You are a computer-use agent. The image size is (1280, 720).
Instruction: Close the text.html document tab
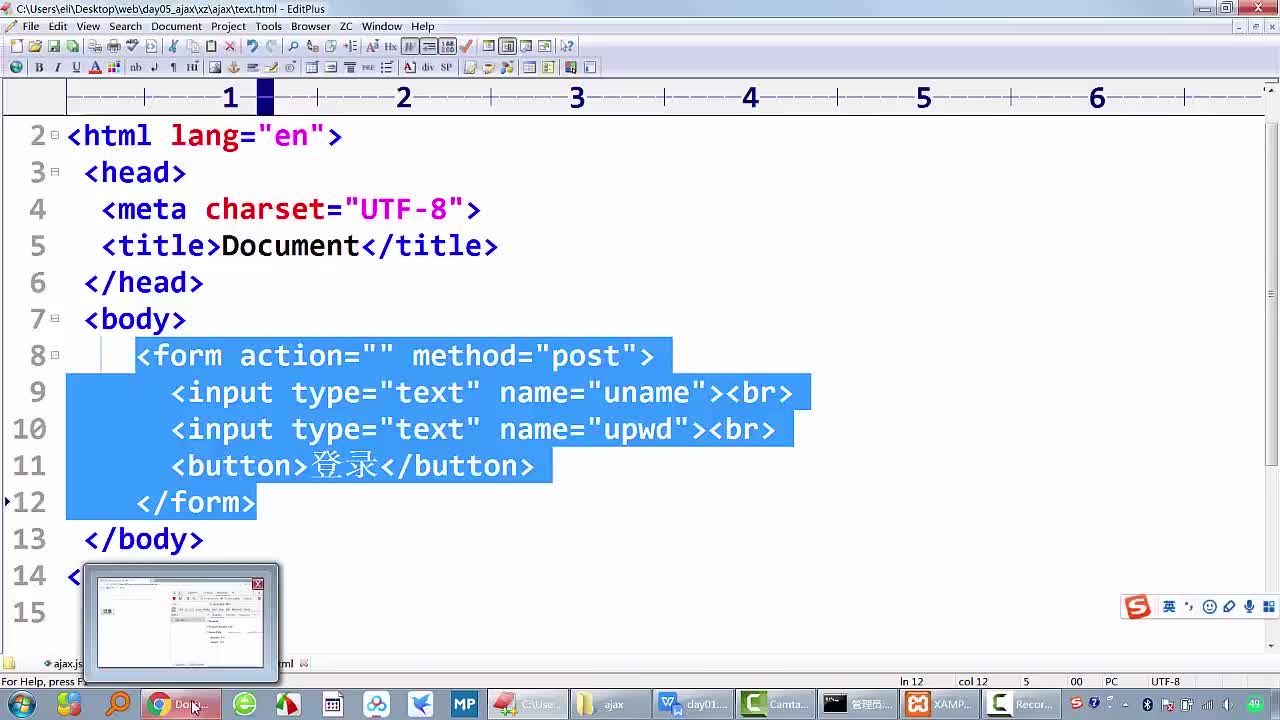pos(304,663)
